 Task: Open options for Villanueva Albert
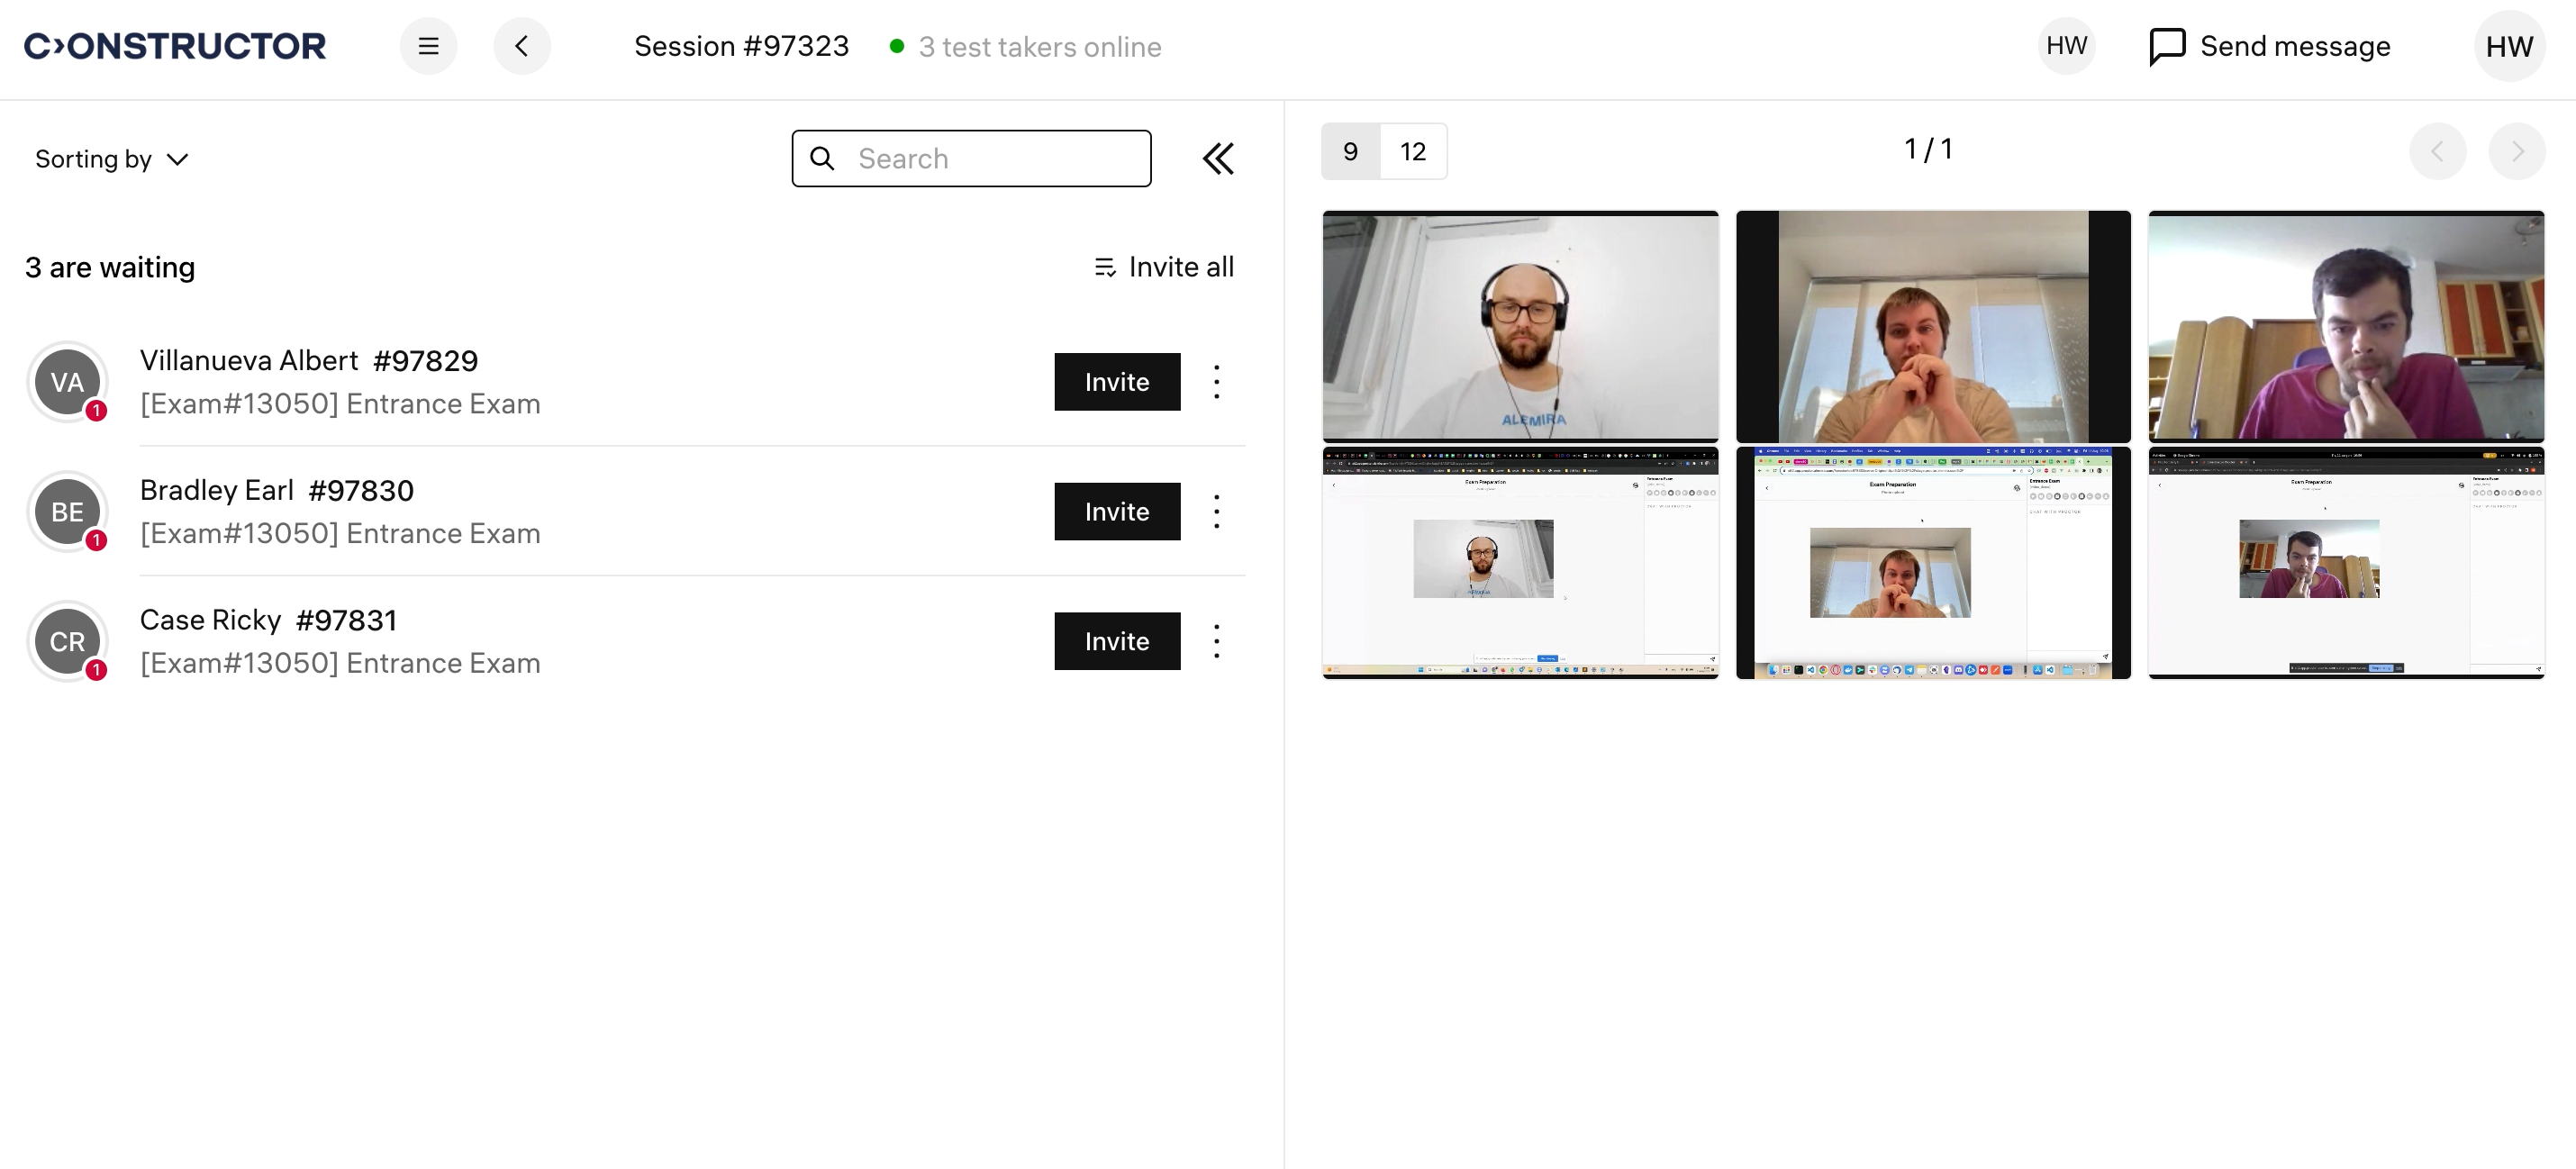(1216, 381)
